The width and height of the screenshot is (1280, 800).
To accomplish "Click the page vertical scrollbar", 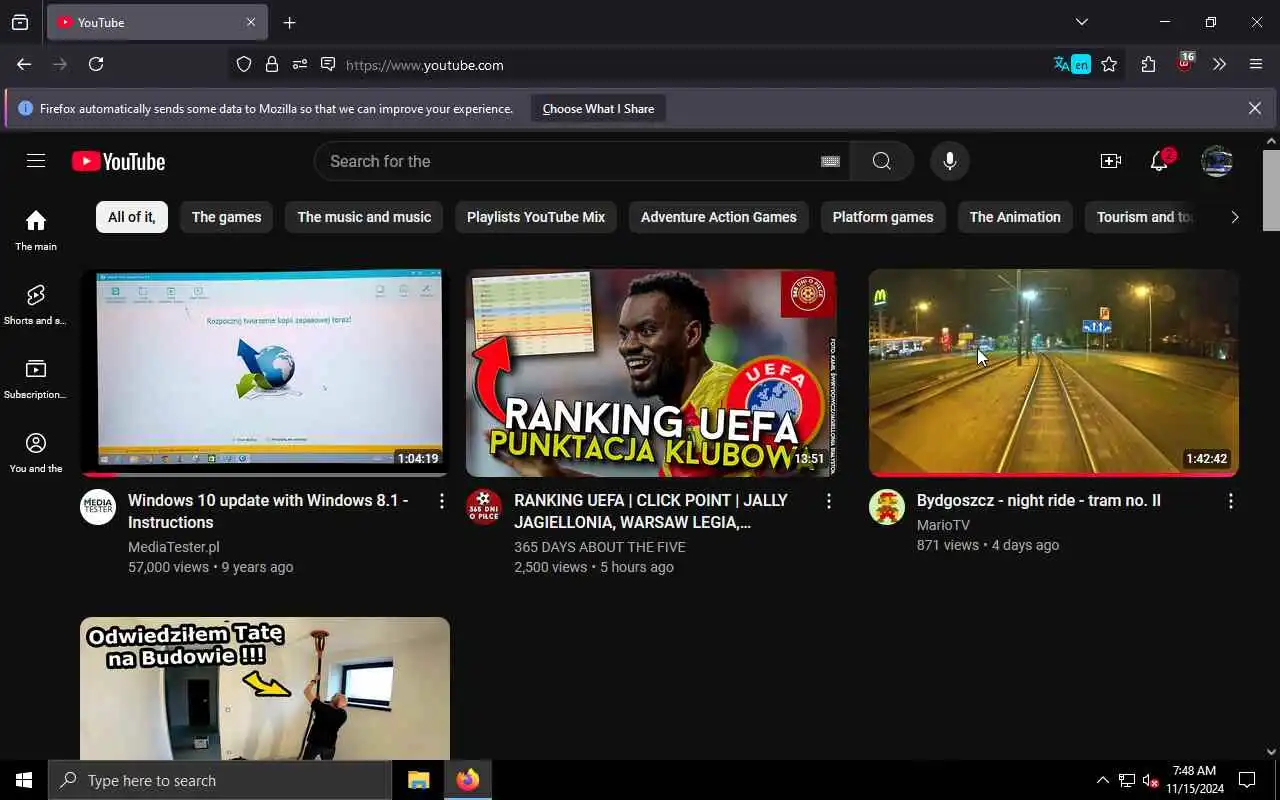I will point(1271,190).
